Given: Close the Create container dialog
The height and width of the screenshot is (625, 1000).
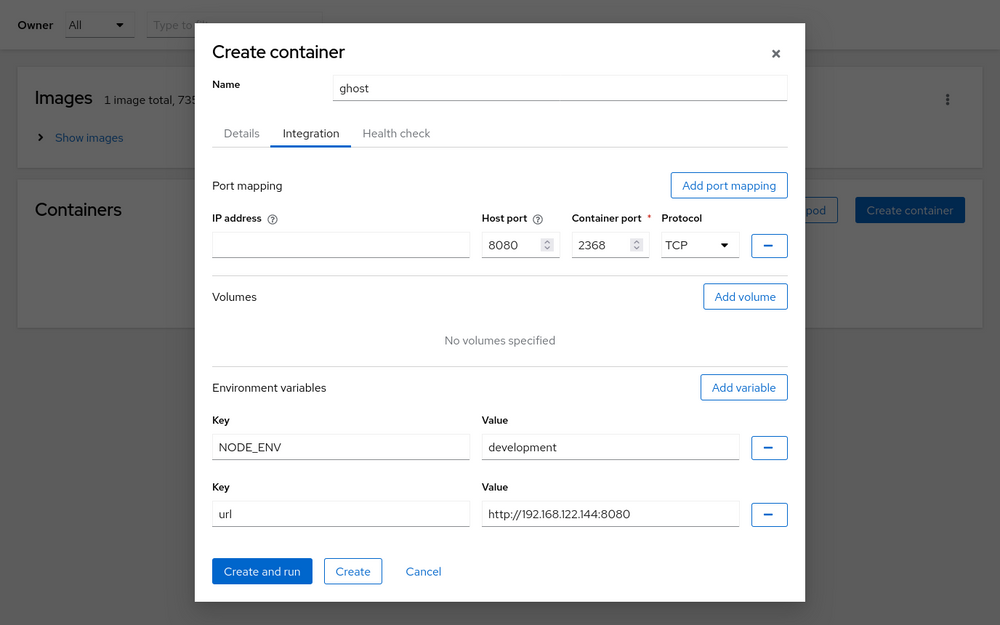Looking at the screenshot, I should tap(776, 54).
